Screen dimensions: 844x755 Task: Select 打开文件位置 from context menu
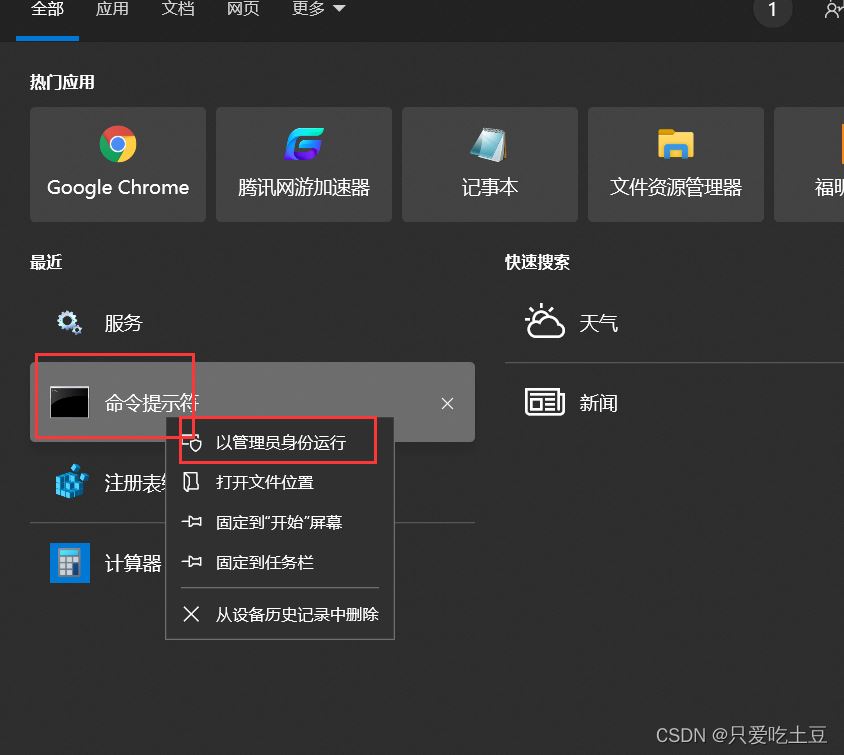tap(264, 483)
